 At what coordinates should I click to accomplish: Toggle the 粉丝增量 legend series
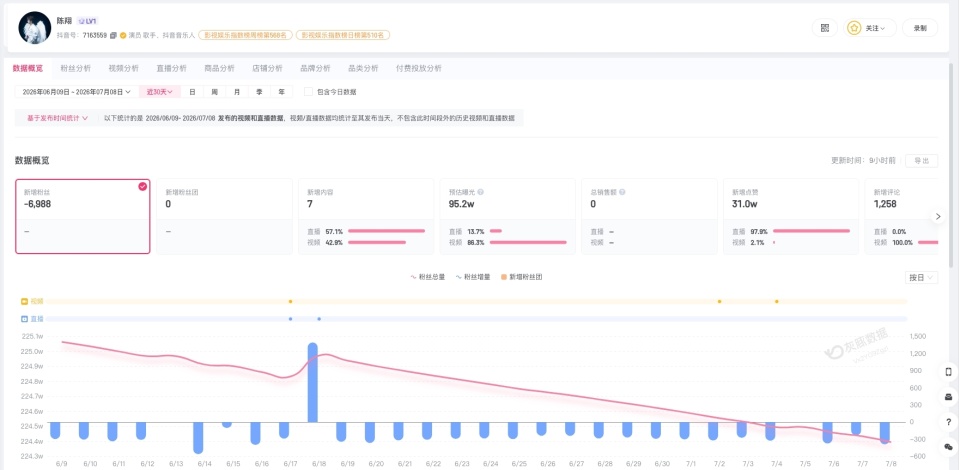[473, 277]
